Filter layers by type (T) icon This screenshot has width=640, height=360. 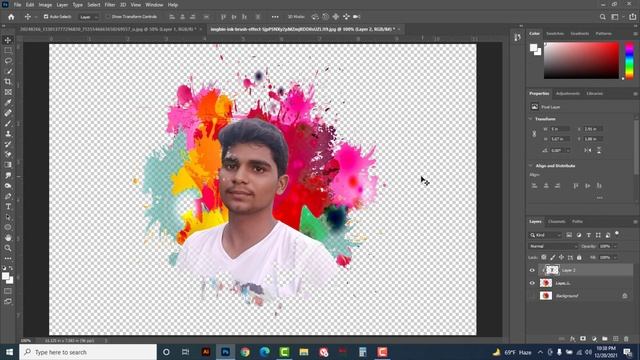589,235
